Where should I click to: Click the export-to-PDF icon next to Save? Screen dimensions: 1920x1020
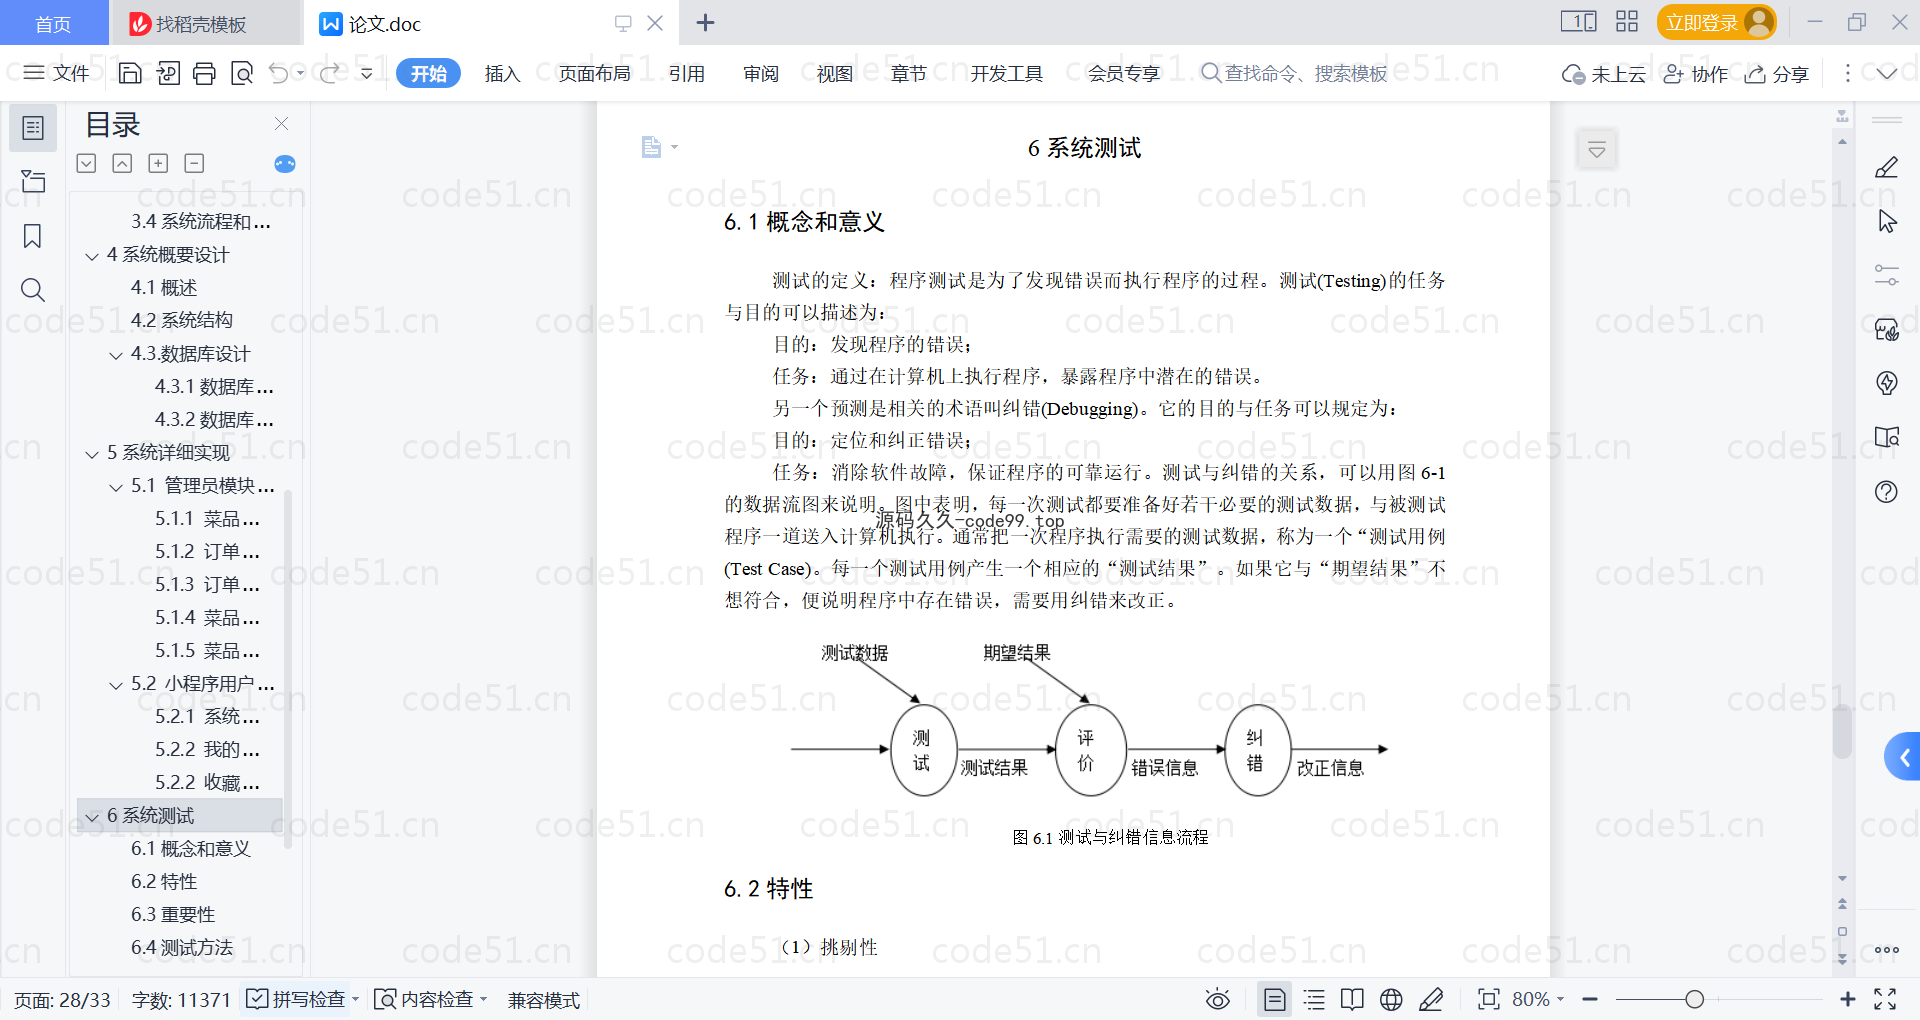168,73
